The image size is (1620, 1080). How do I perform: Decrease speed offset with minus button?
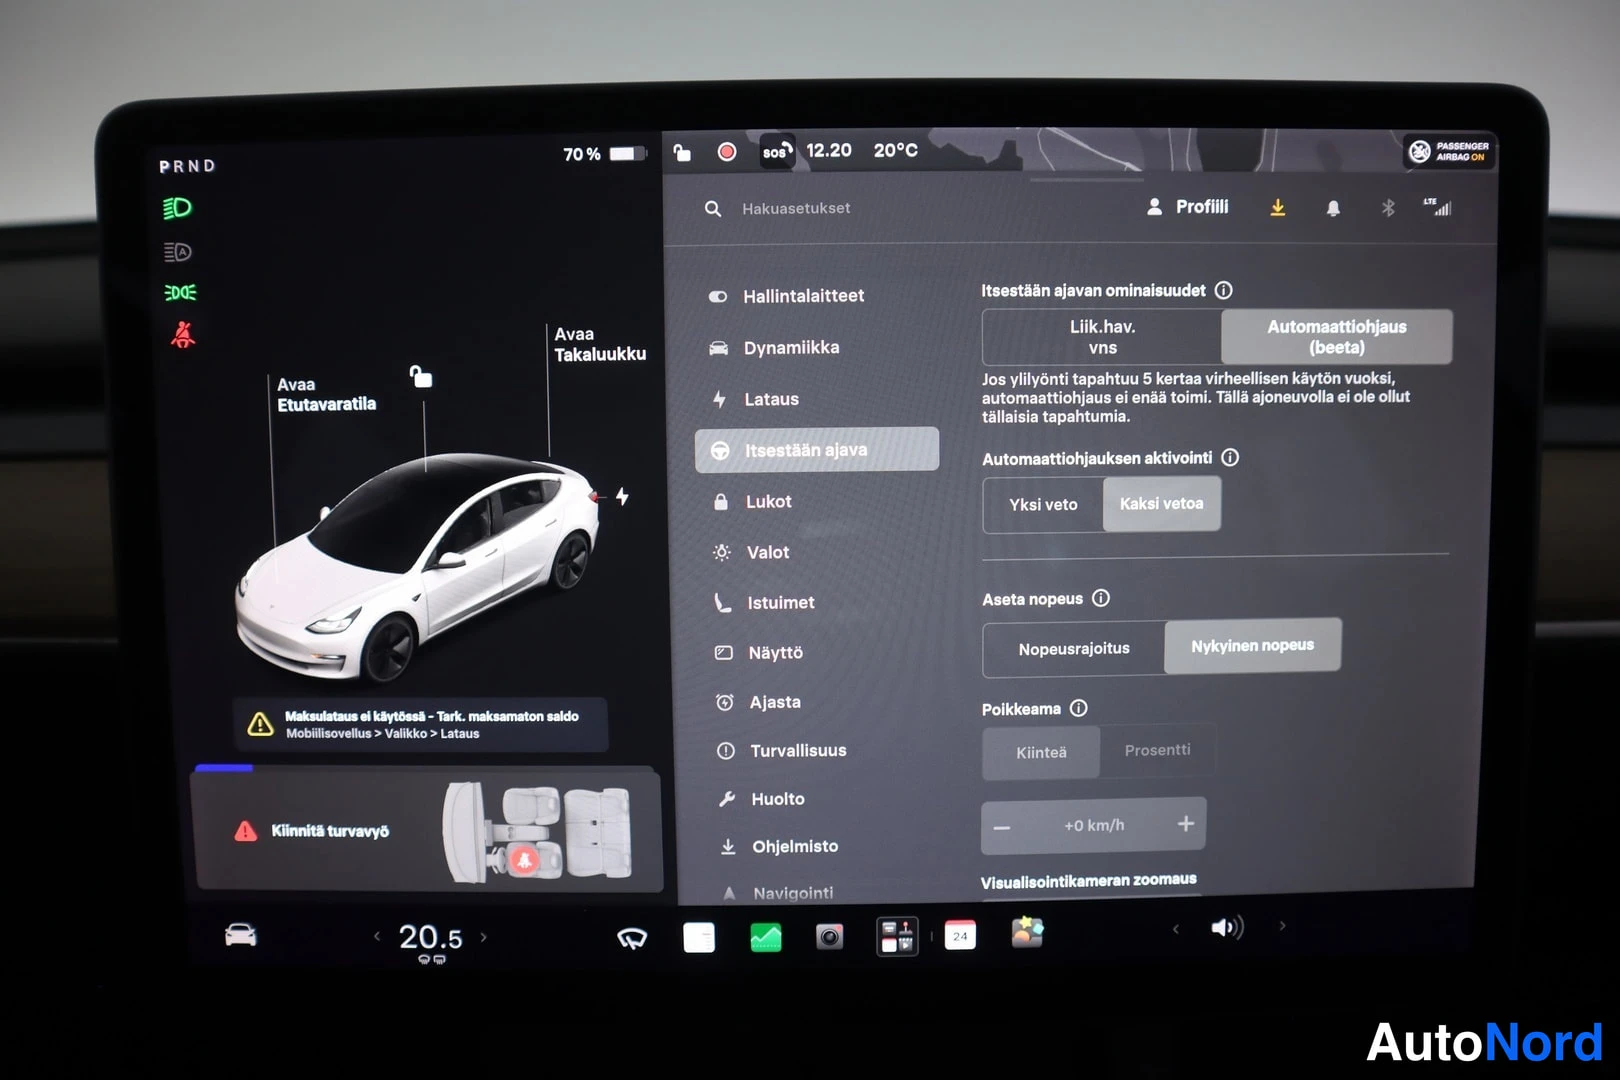point(1002,828)
